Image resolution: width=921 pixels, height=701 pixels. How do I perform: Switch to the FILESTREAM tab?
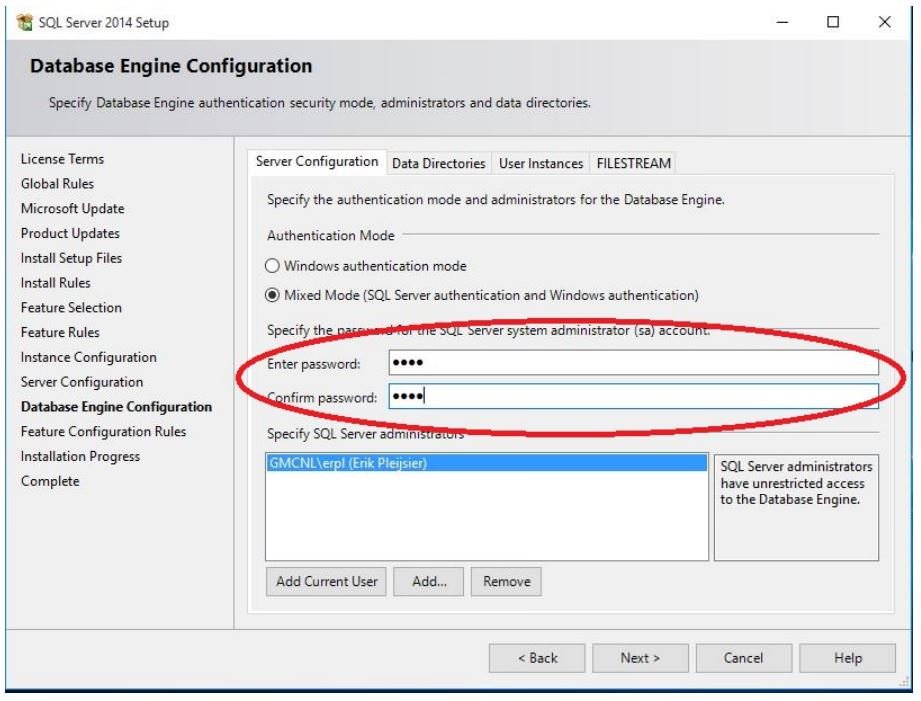pos(633,163)
